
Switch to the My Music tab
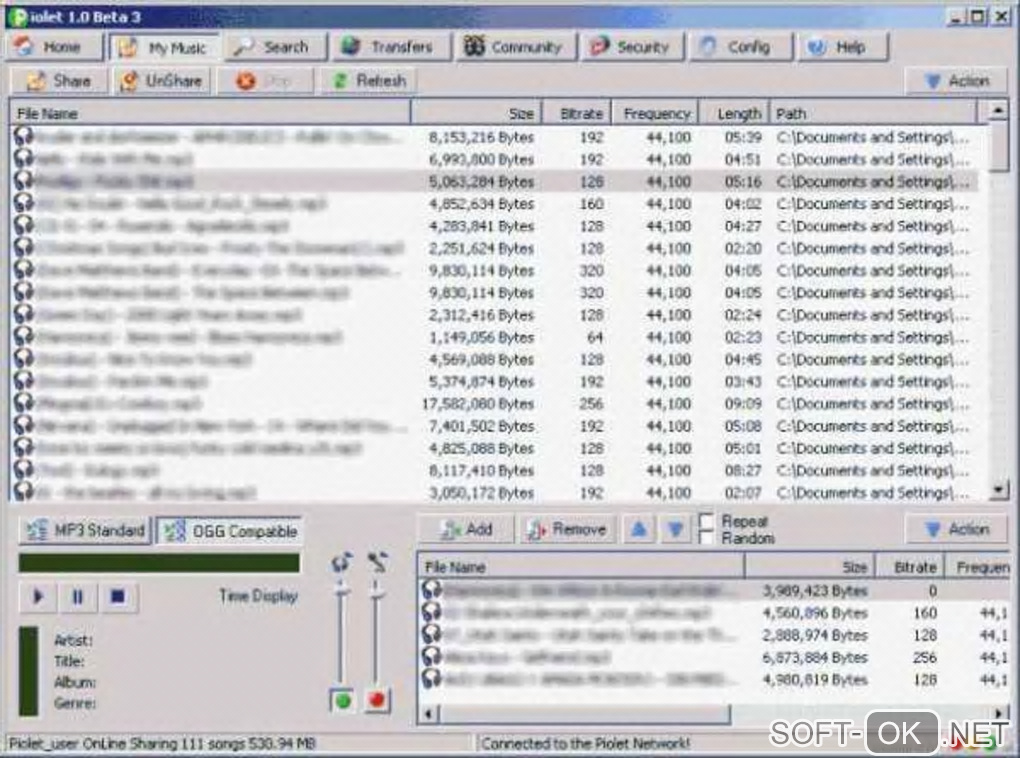pyautogui.click(x=165, y=47)
